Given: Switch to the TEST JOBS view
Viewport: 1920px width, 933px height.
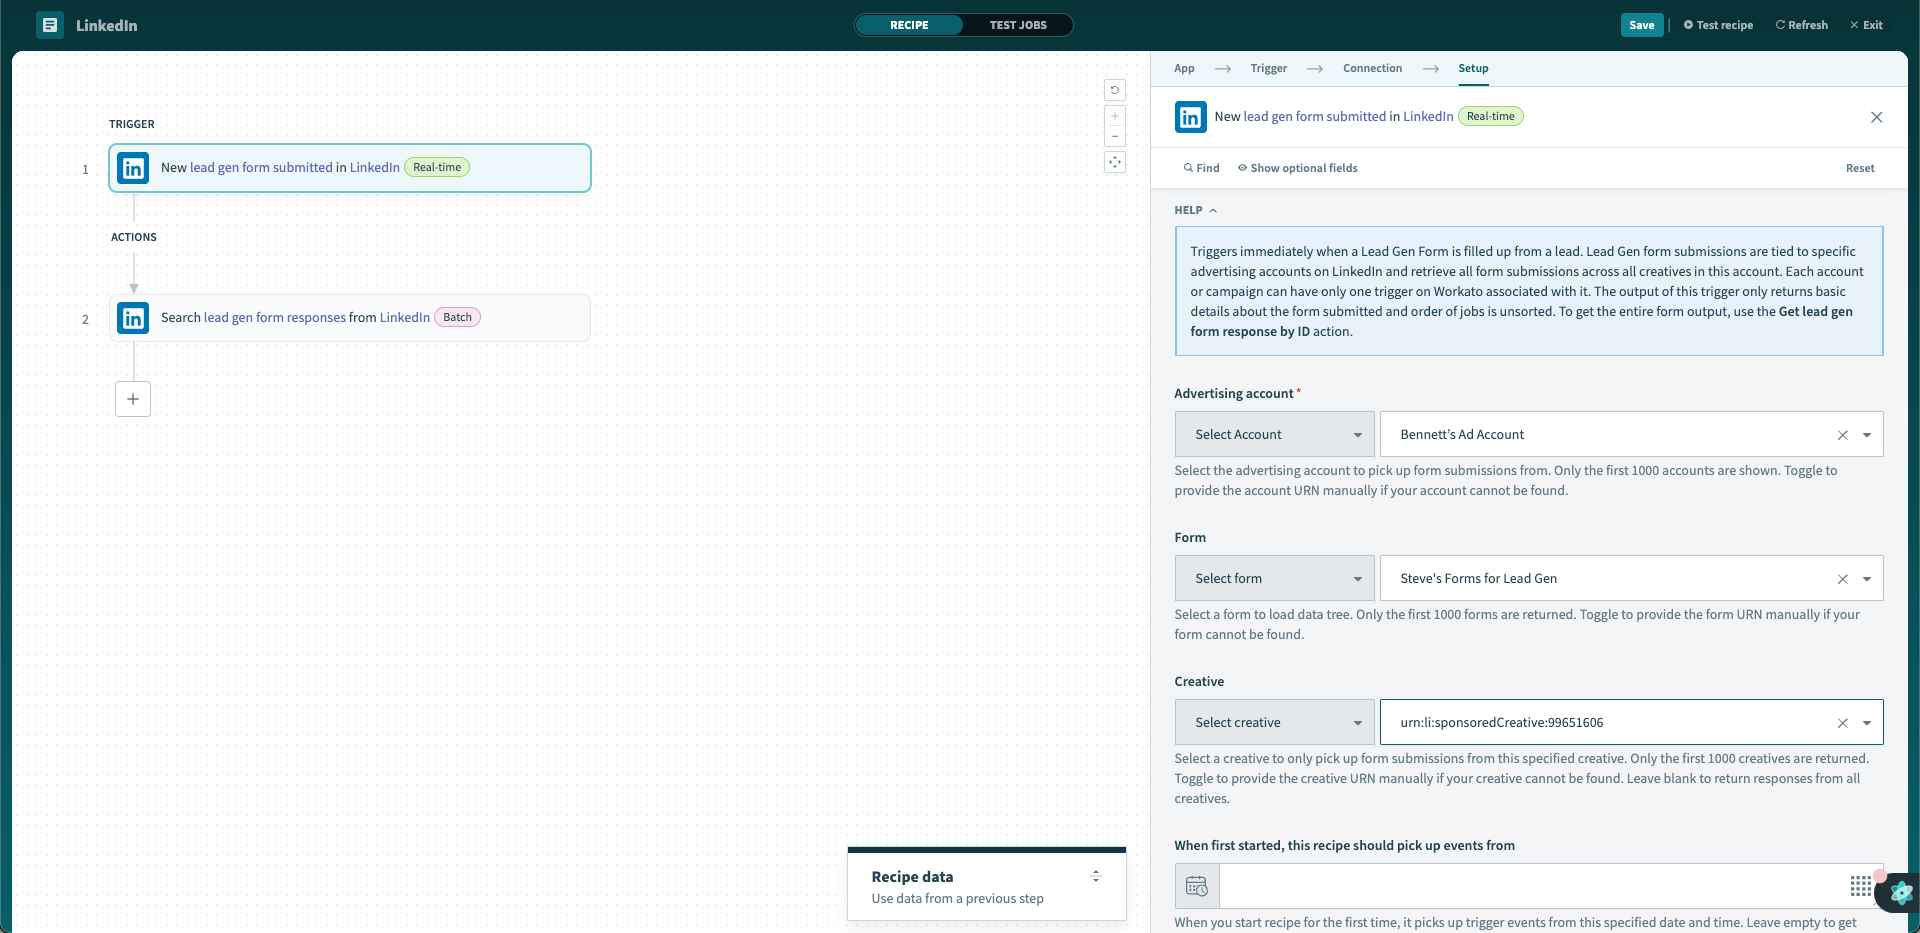Looking at the screenshot, I should tap(1017, 25).
